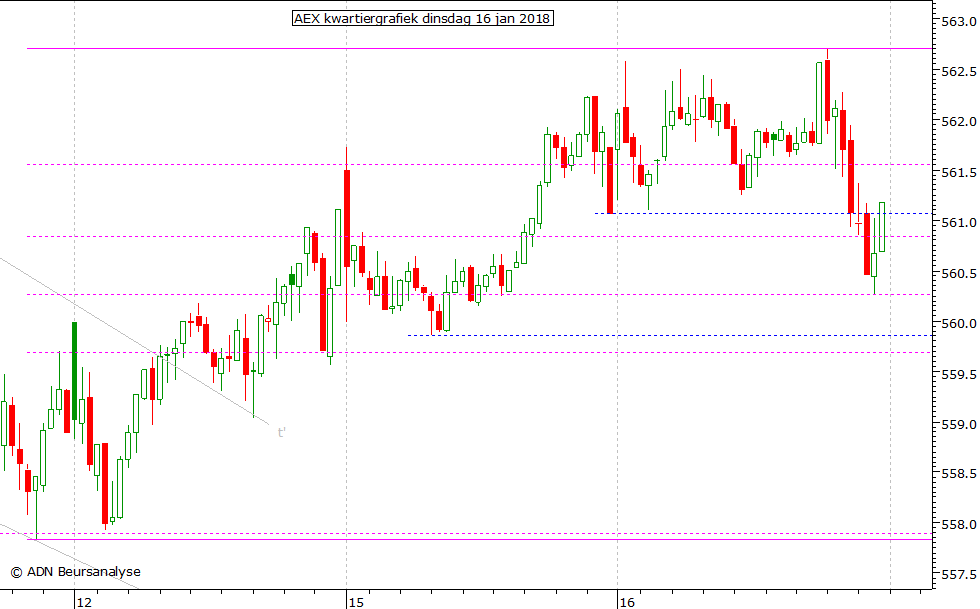Screen dimensions: 980x609
Task: Click the tall red candle right after date 15
Action: tap(347, 219)
